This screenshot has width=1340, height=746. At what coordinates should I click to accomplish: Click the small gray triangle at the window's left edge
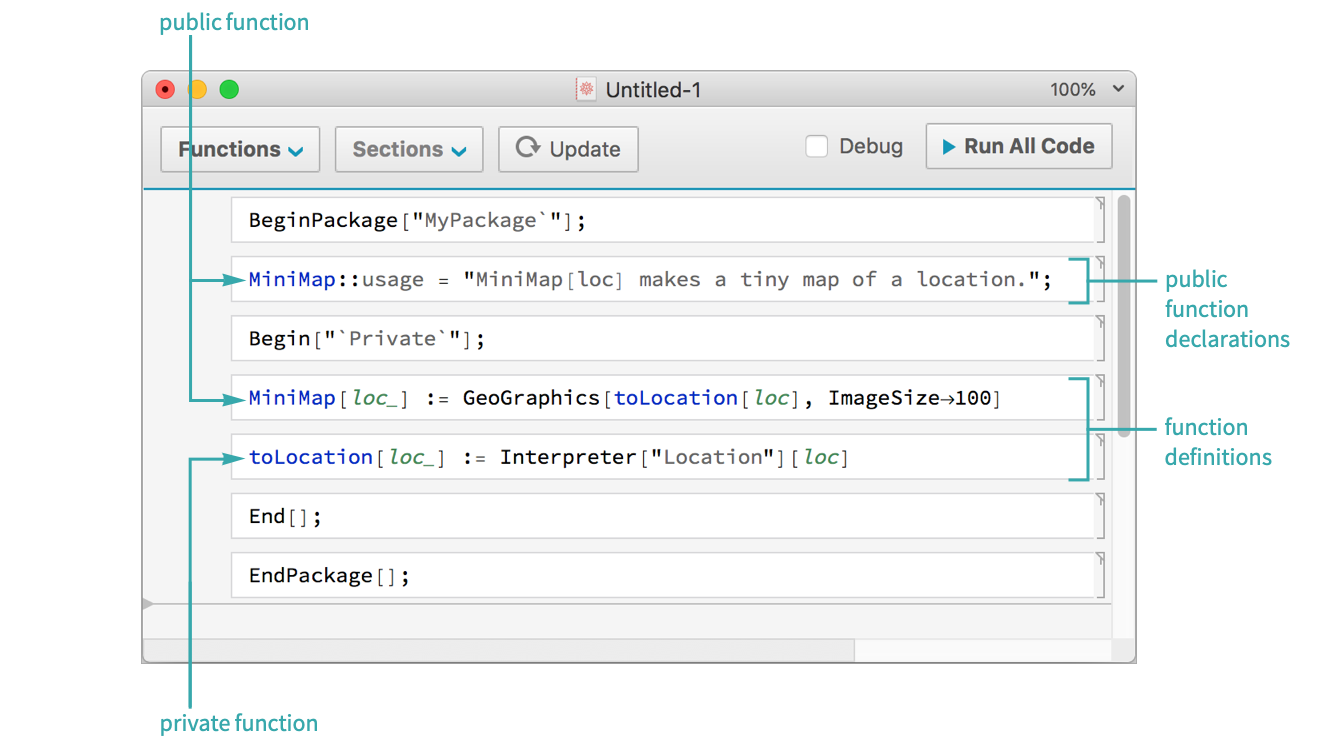point(148,604)
